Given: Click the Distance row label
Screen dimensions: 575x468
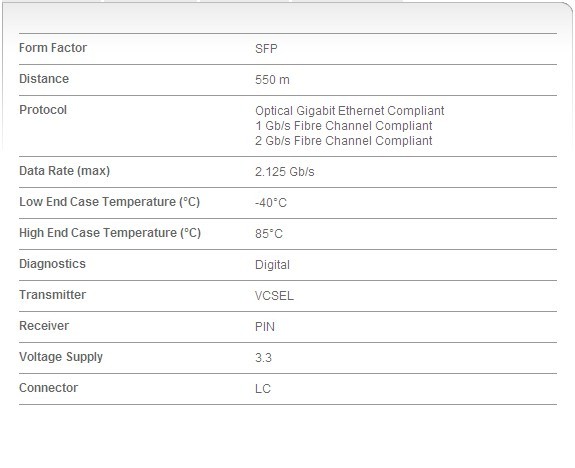Looking at the screenshot, I should coord(44,79).
